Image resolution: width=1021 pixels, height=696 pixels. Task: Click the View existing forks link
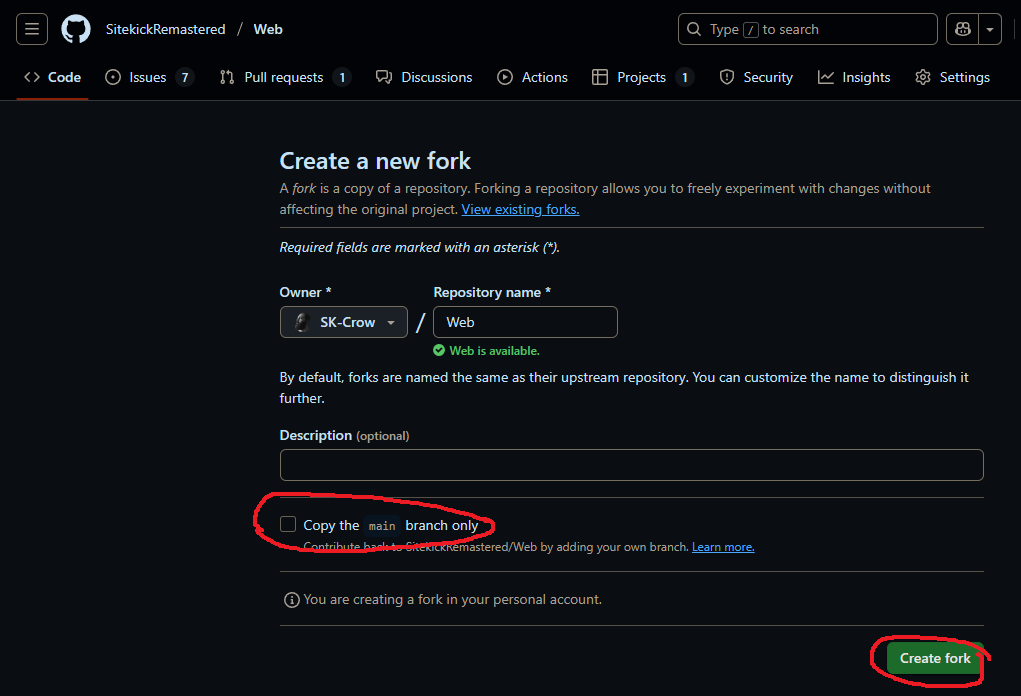tap(520, 210)
